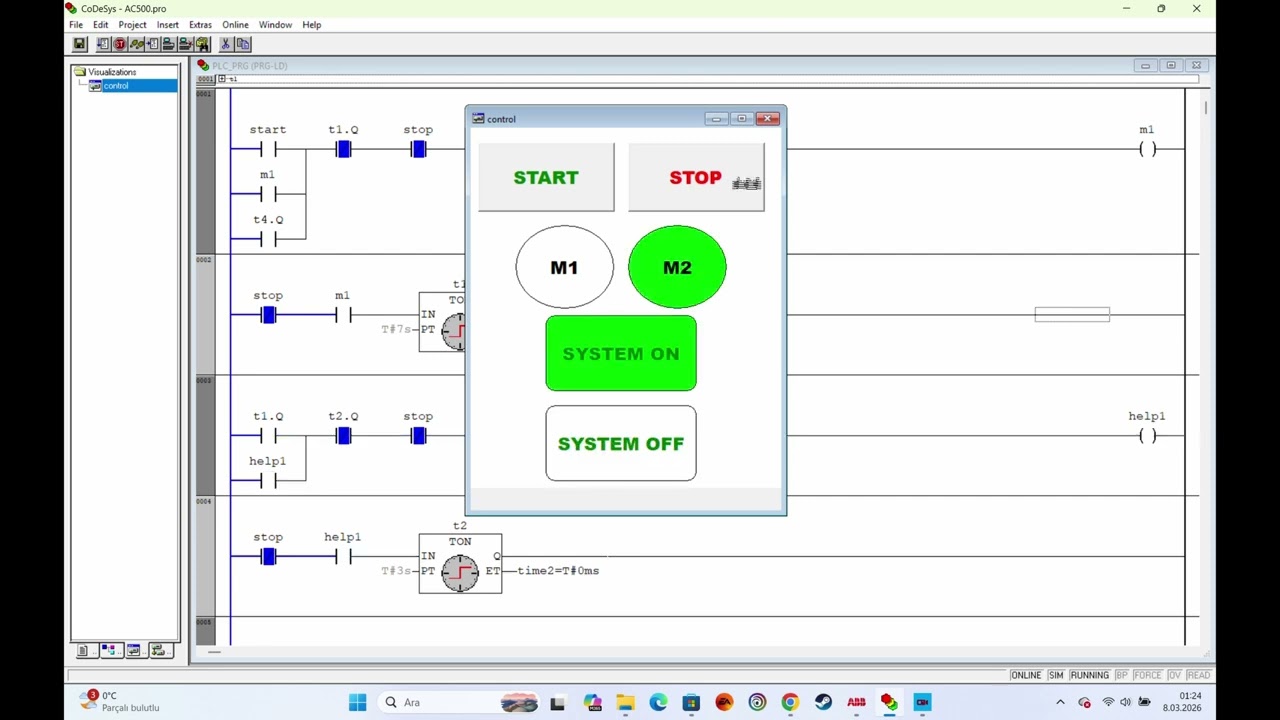
Task: Click the m1 contact in network 0002
Action: (343, 315)
